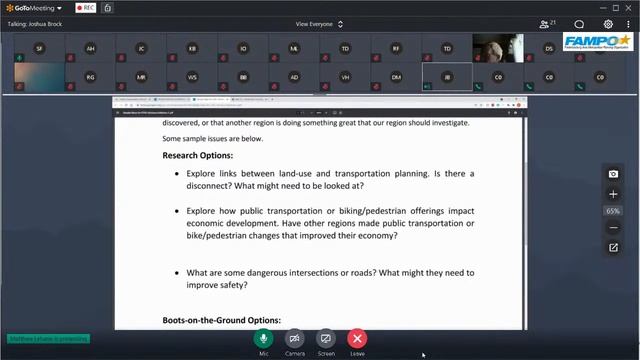This screenshot has height=360, width=640.
Task: Click the muted mic icon on RG tile
Action: tap(70, 87)
